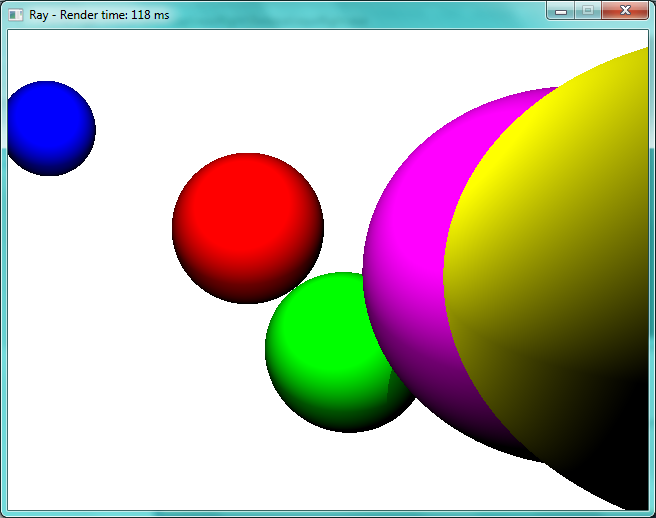Click the dark shadowed bottom of red sphere
The height and width of the screenshot is (518, 656).
click(x=248, y=290)
